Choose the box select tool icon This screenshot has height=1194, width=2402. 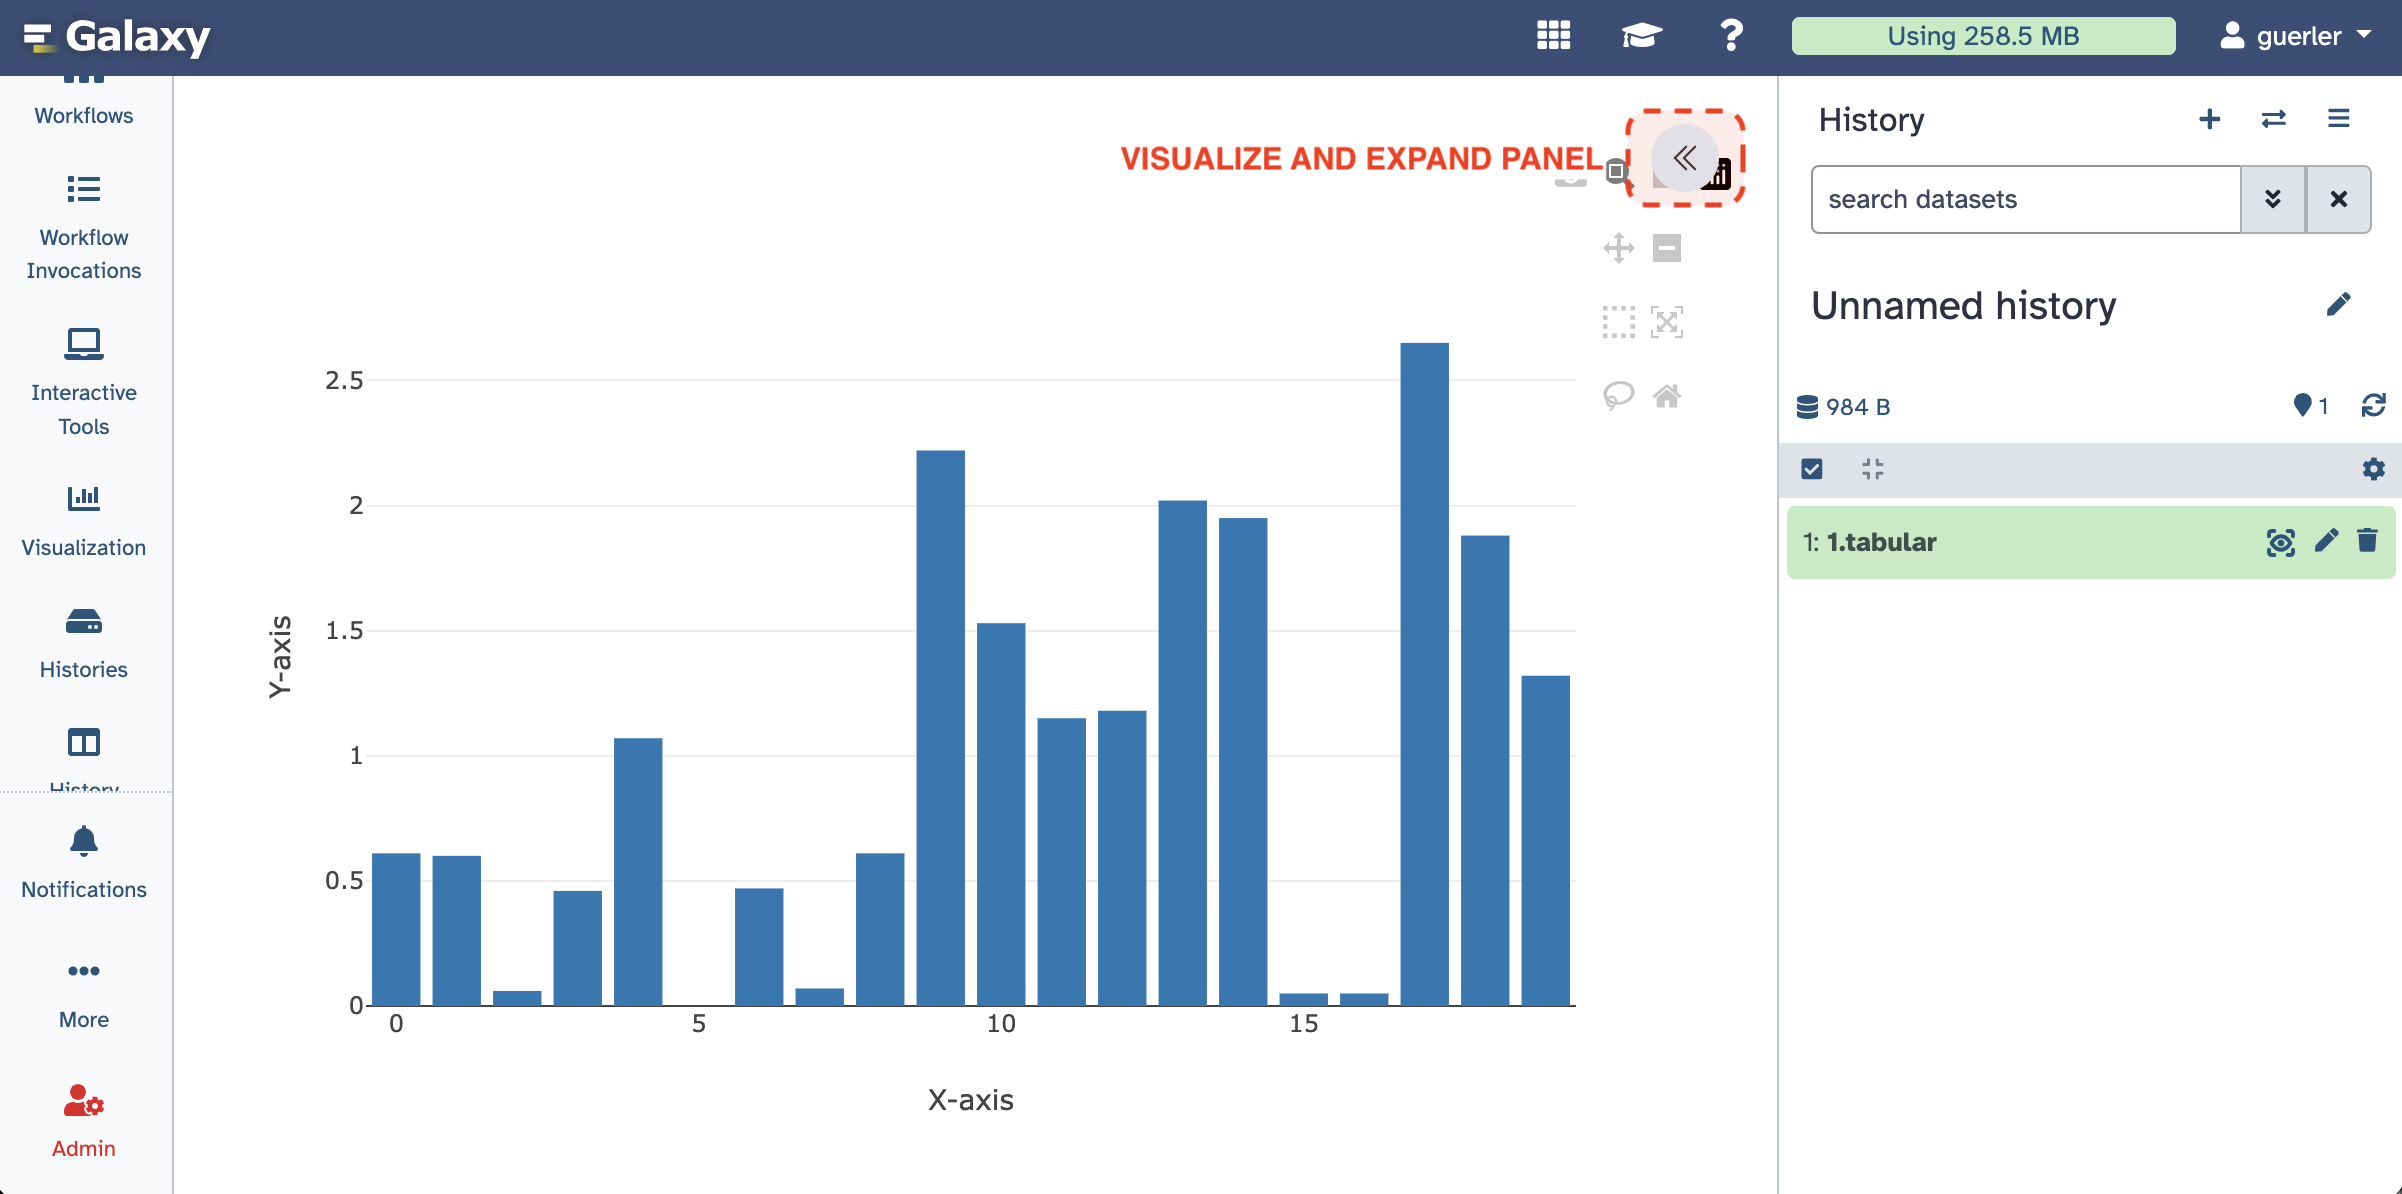[1618, 322]
